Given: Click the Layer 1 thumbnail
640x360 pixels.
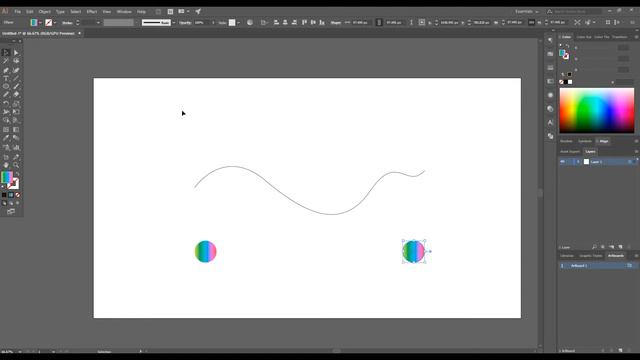Looking at the screenshot, I should click(586, 162).
